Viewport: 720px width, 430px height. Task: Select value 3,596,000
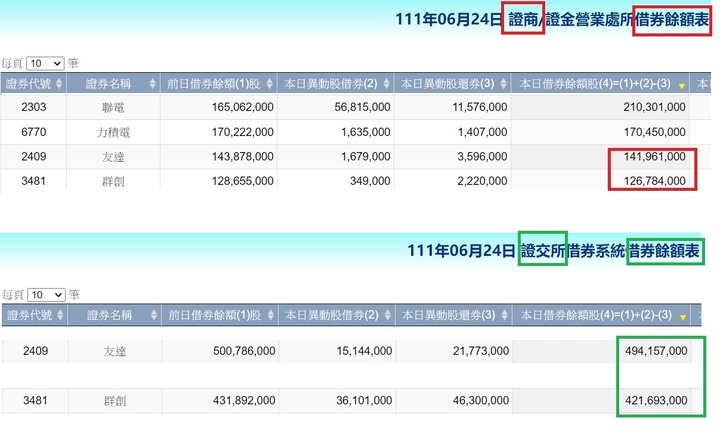pos(482,156)
